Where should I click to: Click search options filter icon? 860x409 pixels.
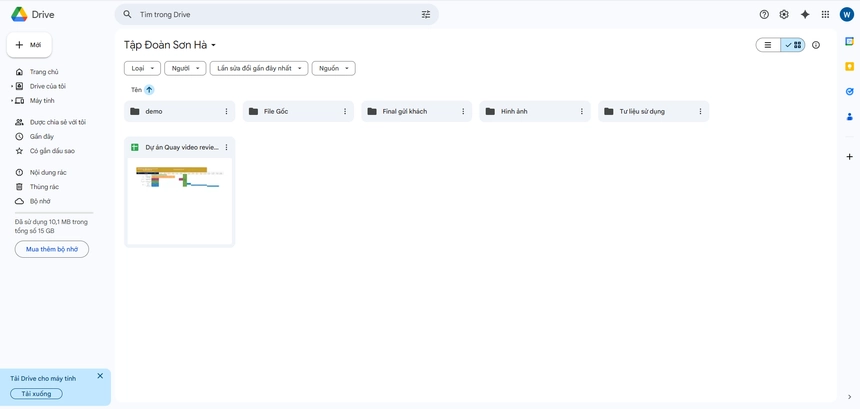426,15
